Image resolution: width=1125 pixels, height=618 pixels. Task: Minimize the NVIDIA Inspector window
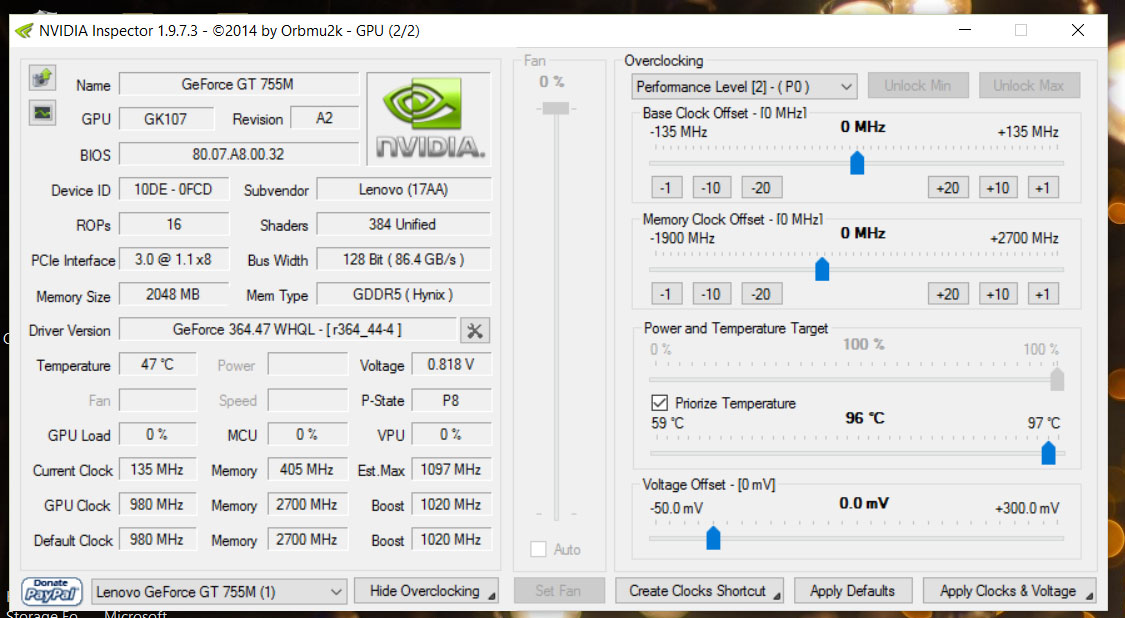click(964, 30)
